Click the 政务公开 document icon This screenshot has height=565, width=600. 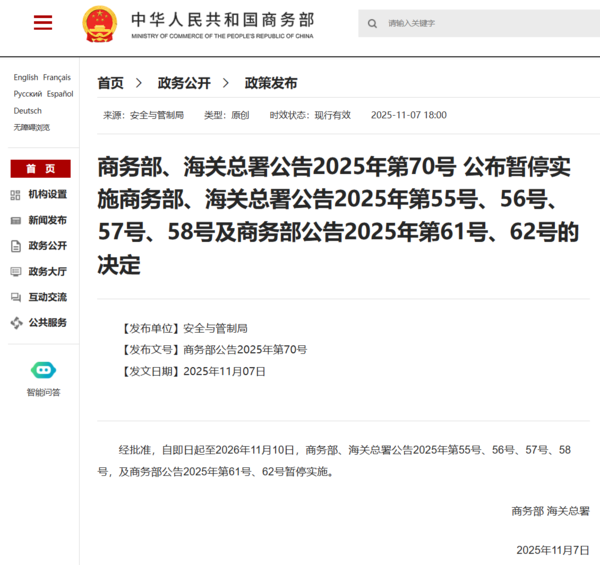click(16, 246)
